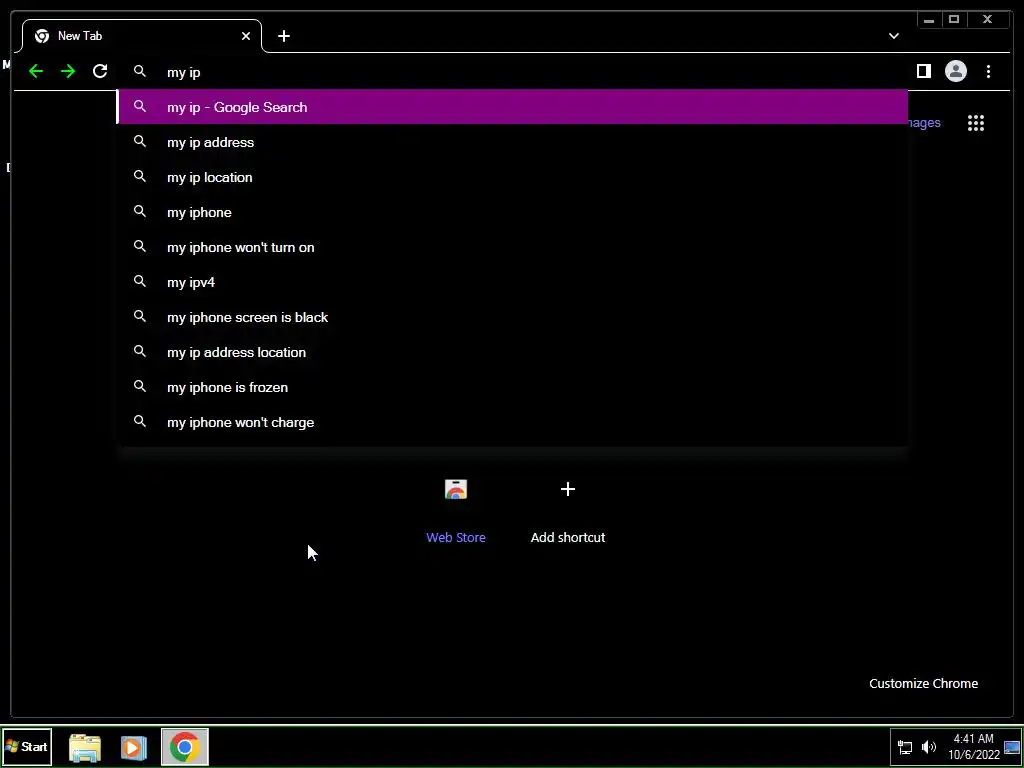The height and width of the screenshot is (768, 1024).
Task: Launch the media player taskbar icon
Action: [133, 747]
